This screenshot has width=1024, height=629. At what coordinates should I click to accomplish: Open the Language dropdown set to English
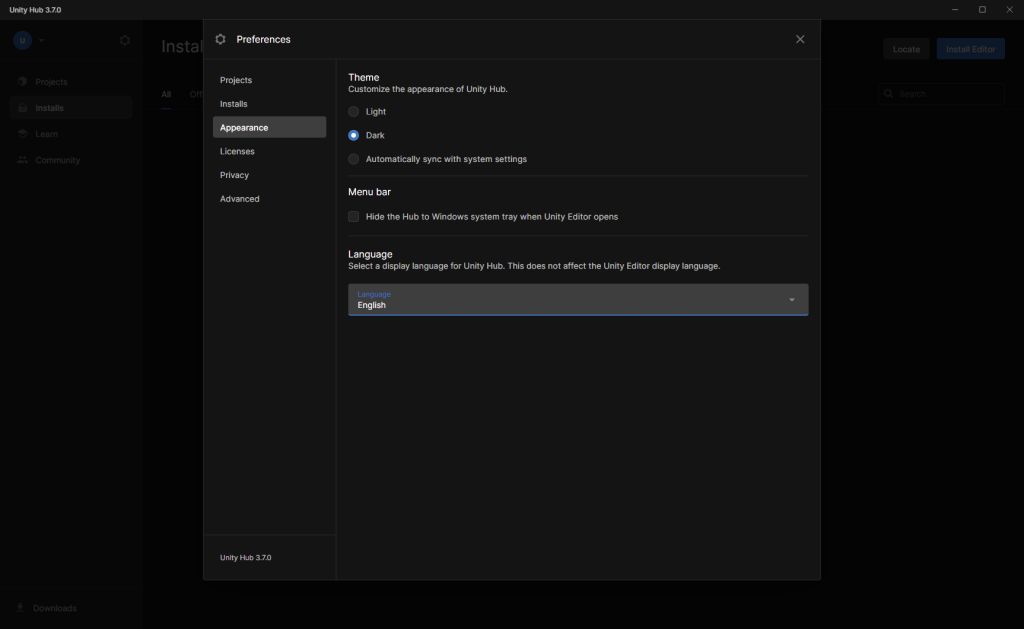(x=578, y=300)
